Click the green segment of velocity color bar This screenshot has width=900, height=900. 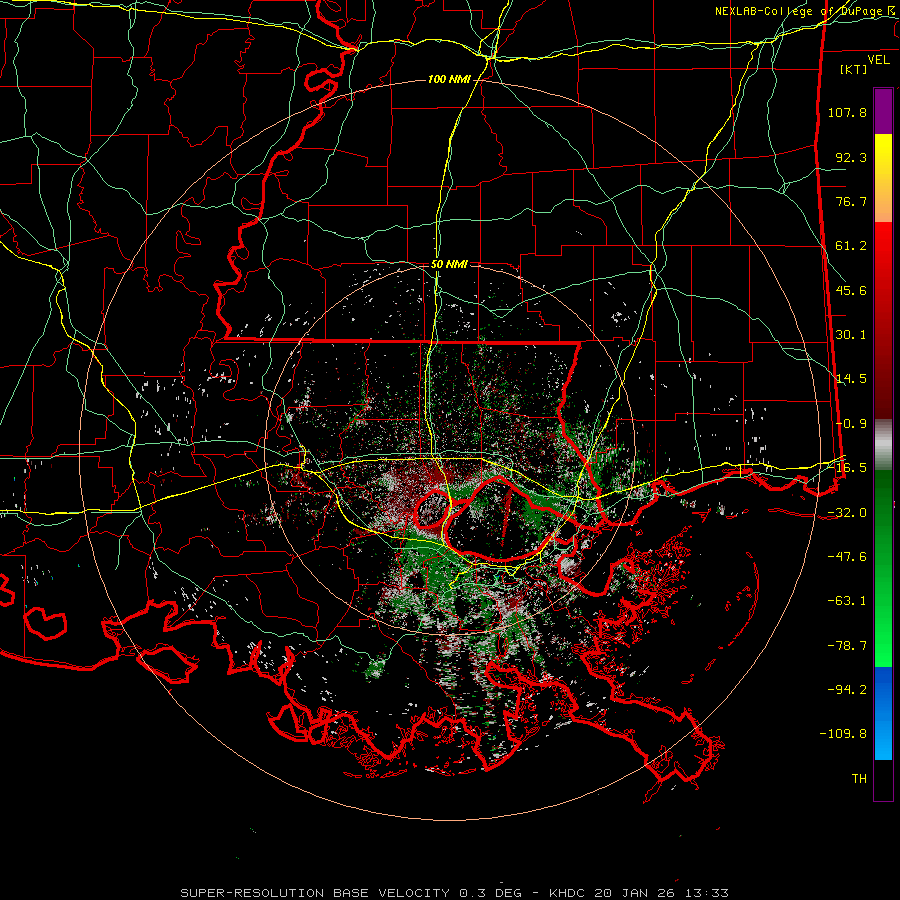[x=883, y=568]
